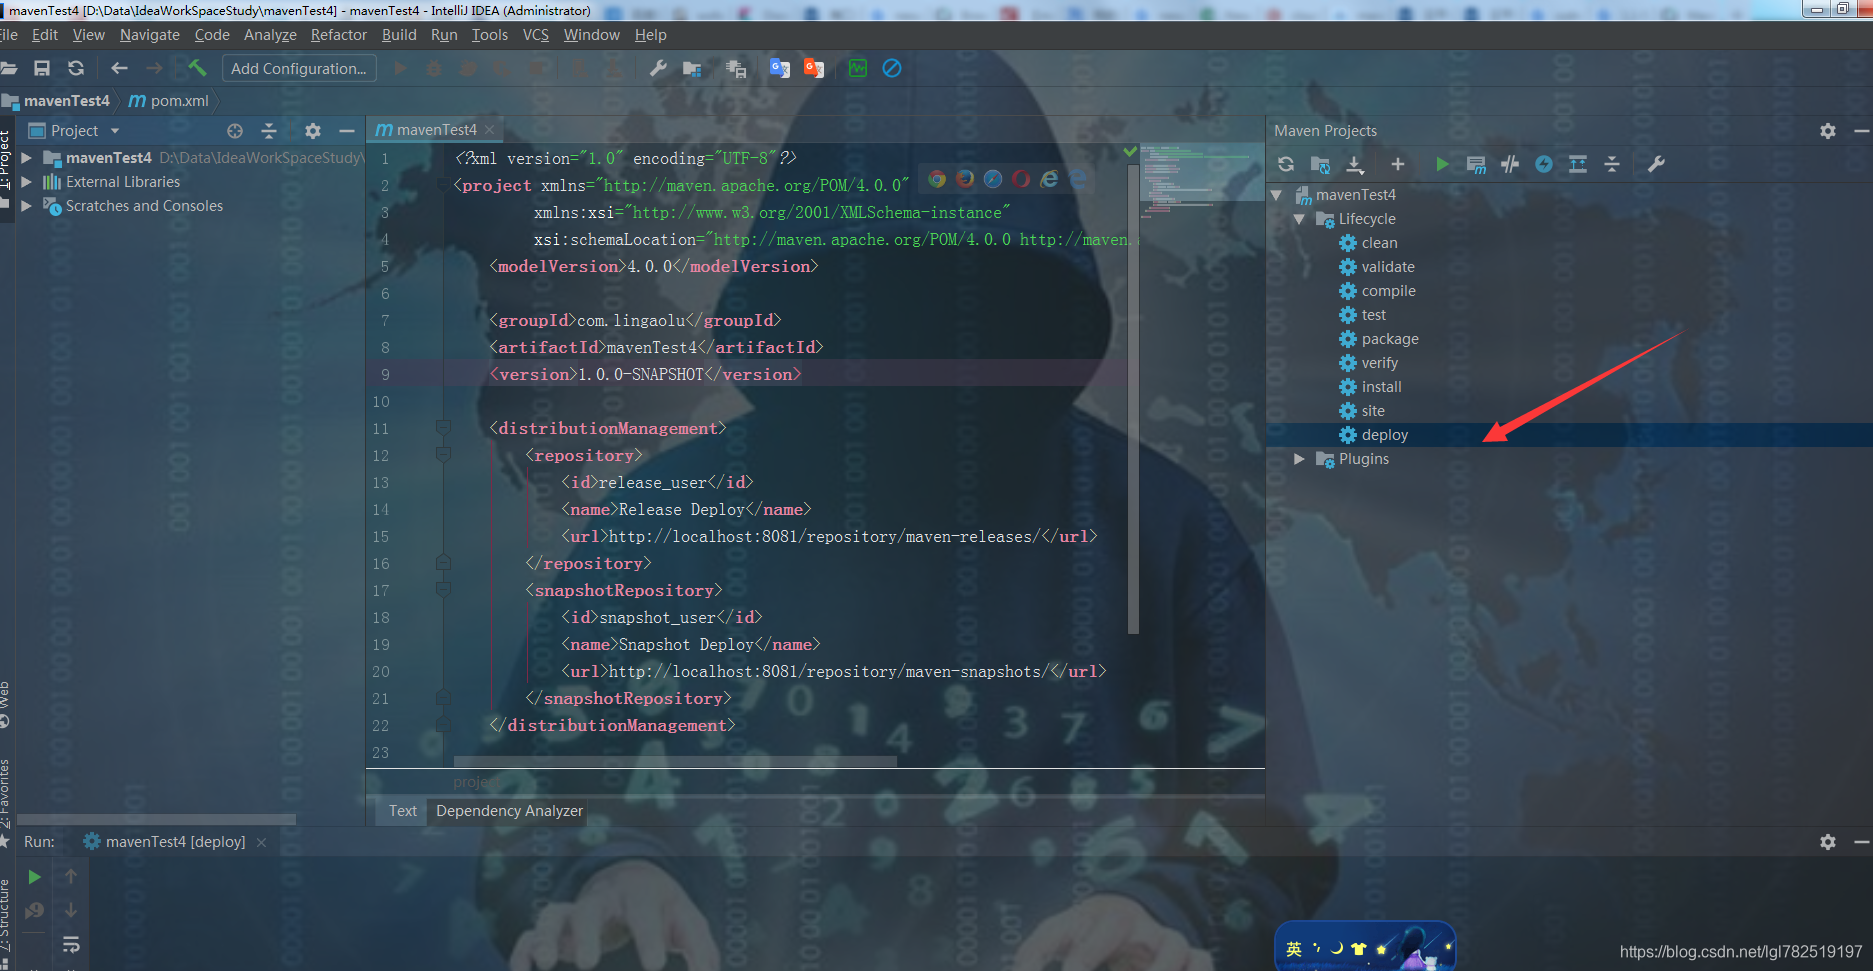Select package lifecycle goal
This screenshot has width=1873, height=971.
click(1389, 339)
